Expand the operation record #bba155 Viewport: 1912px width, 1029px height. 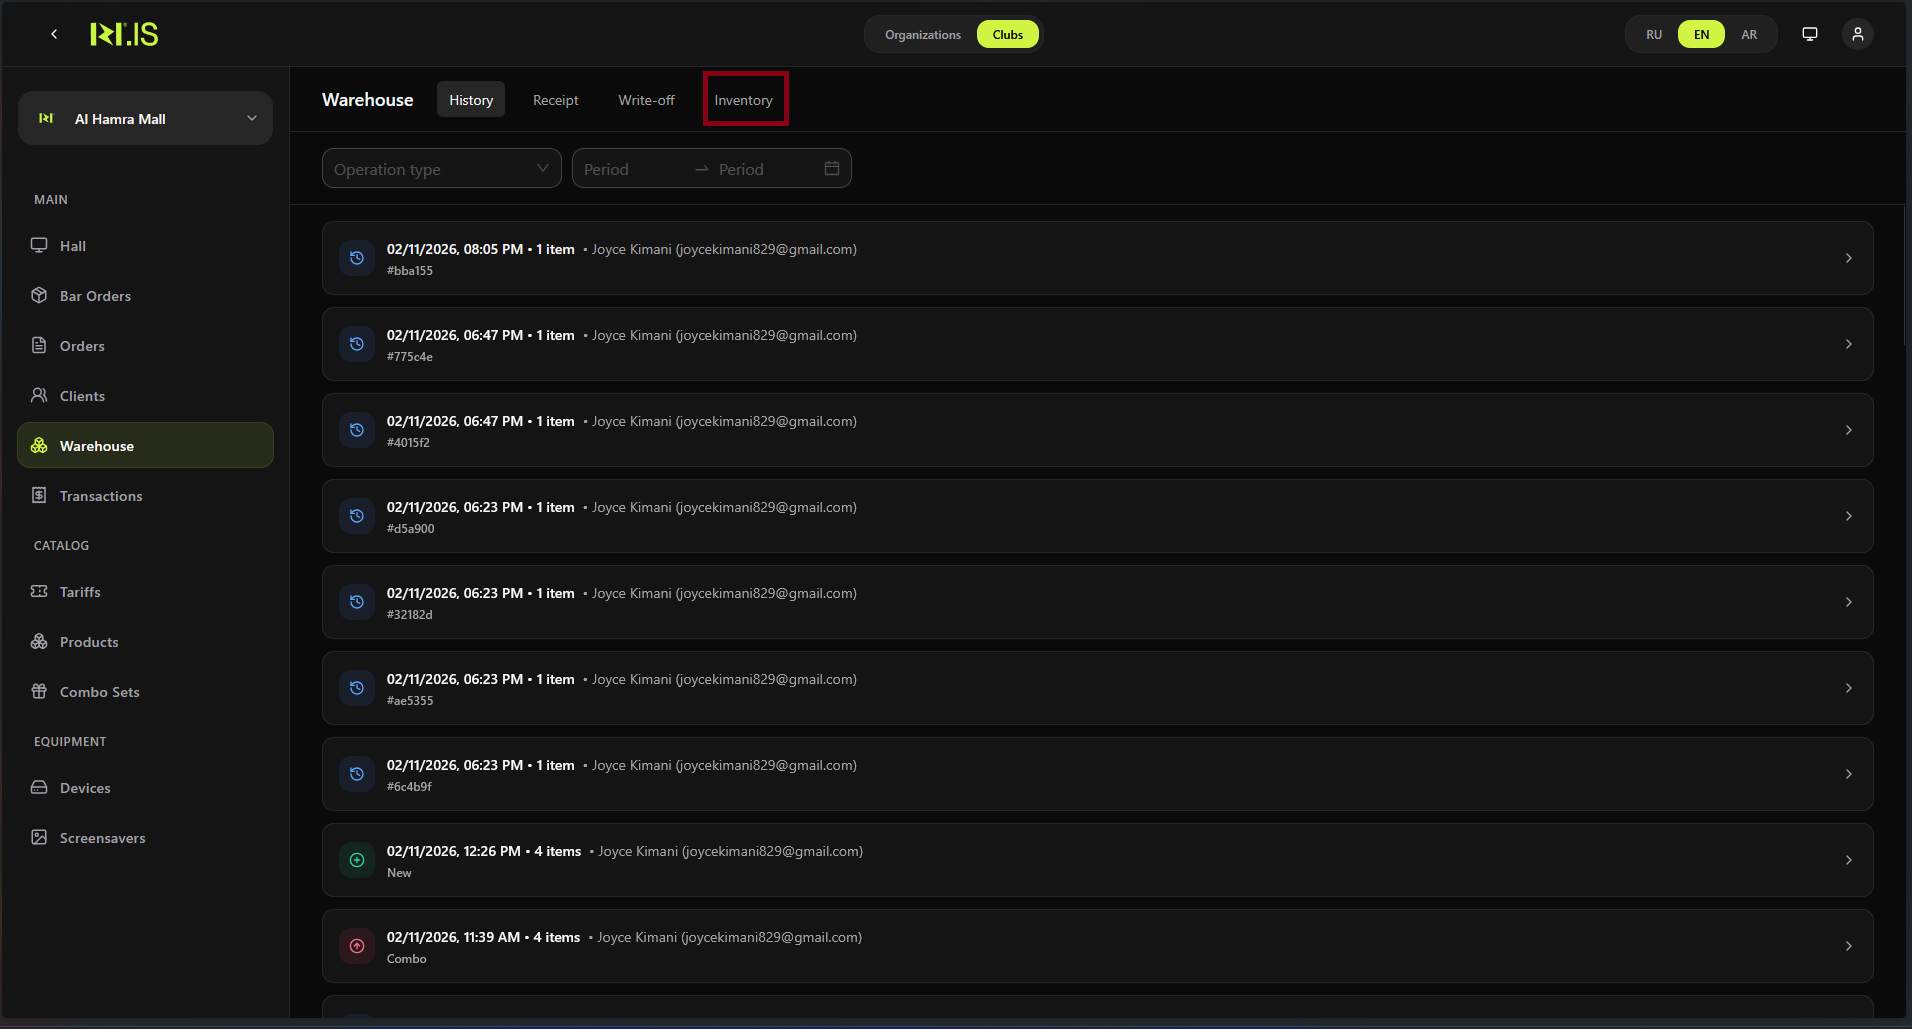click(x=1847, y=257)
